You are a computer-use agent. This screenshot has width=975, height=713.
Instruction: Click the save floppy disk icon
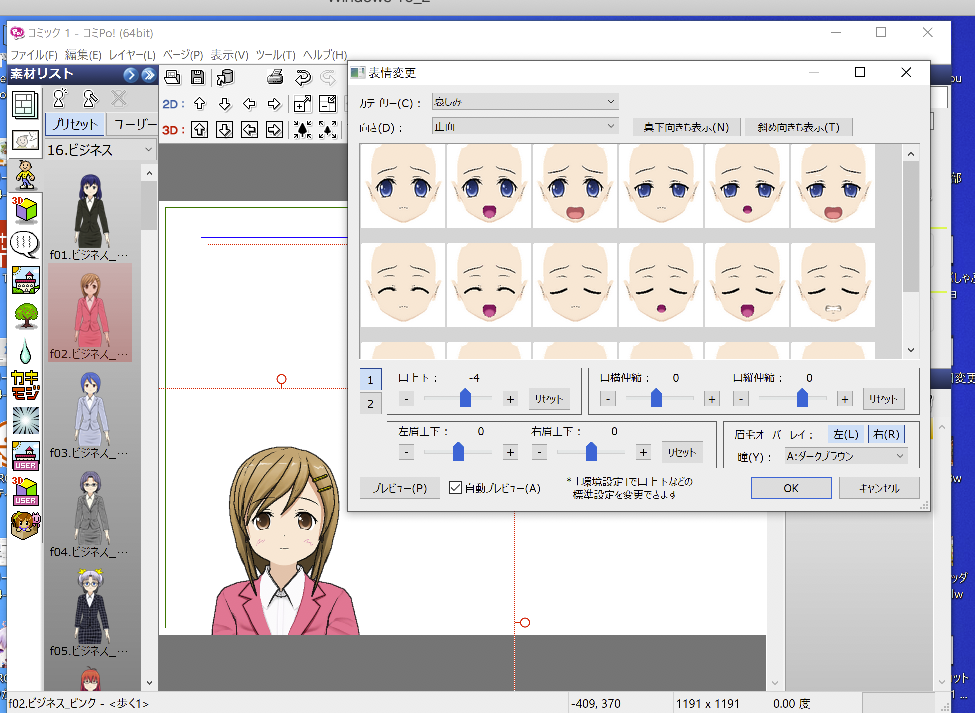click(197, 78)
